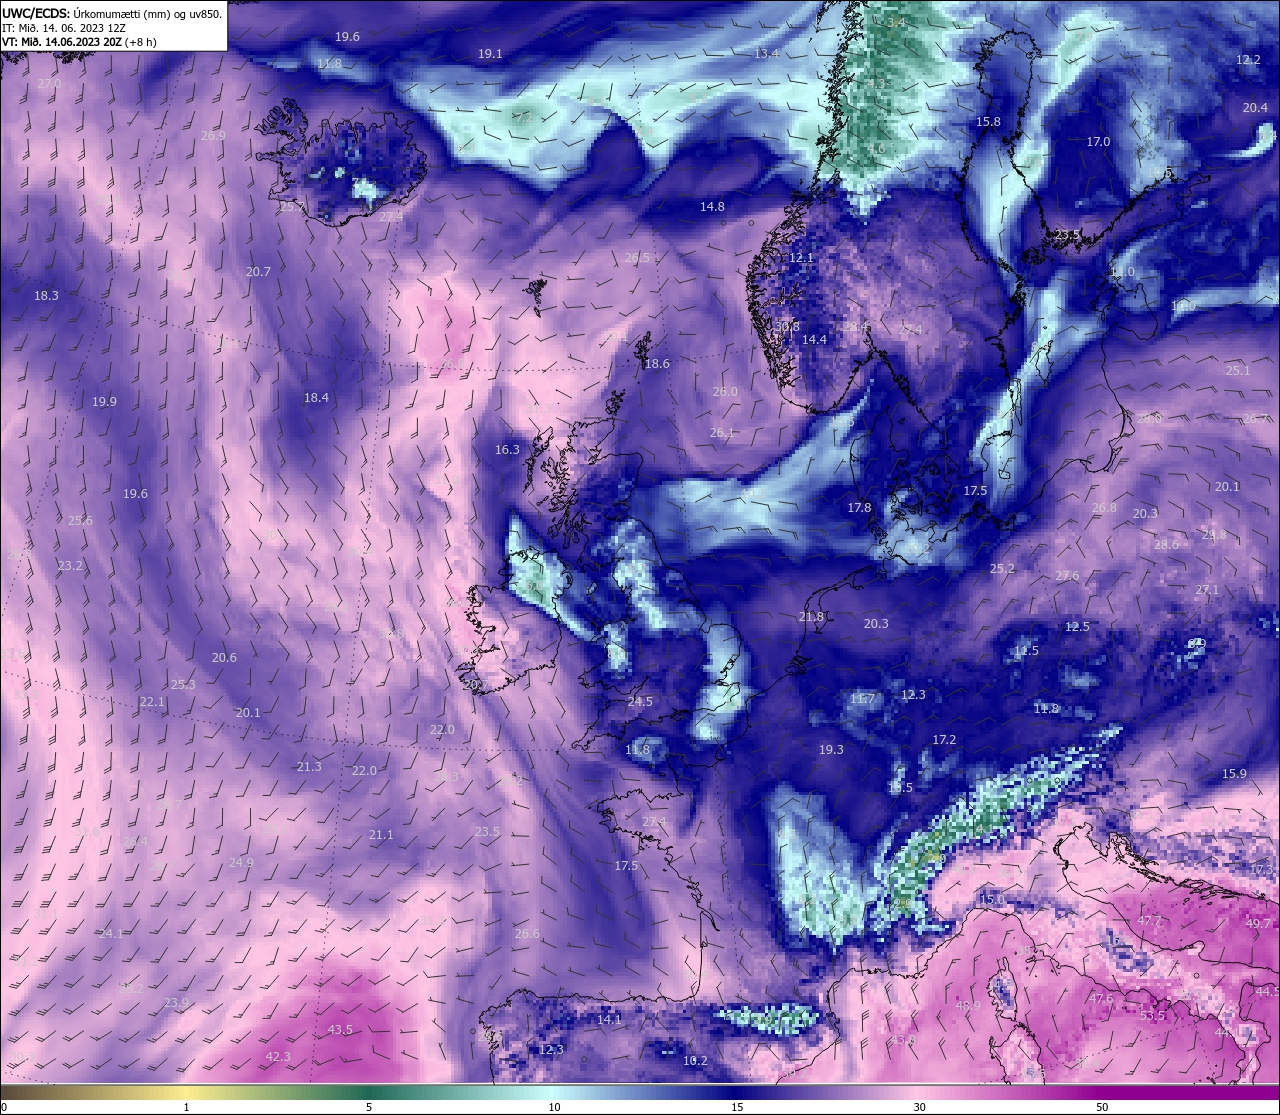
Task: Click the UWC/ECDS Úrkomumætti title line
Action: point(112,13)
